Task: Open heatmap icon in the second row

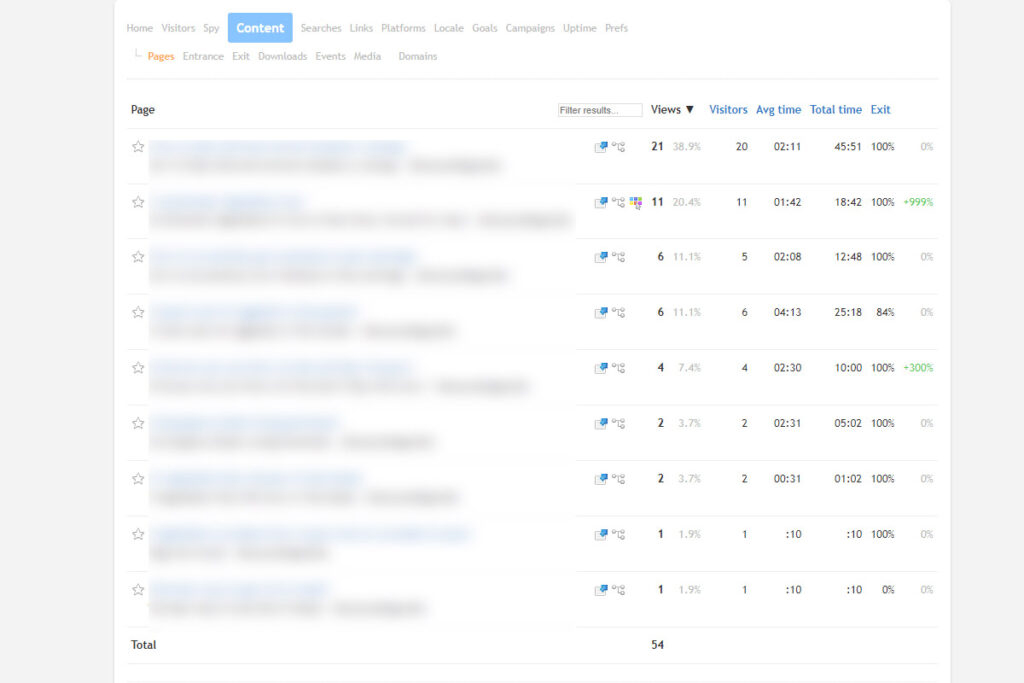Action: [635, 202]
